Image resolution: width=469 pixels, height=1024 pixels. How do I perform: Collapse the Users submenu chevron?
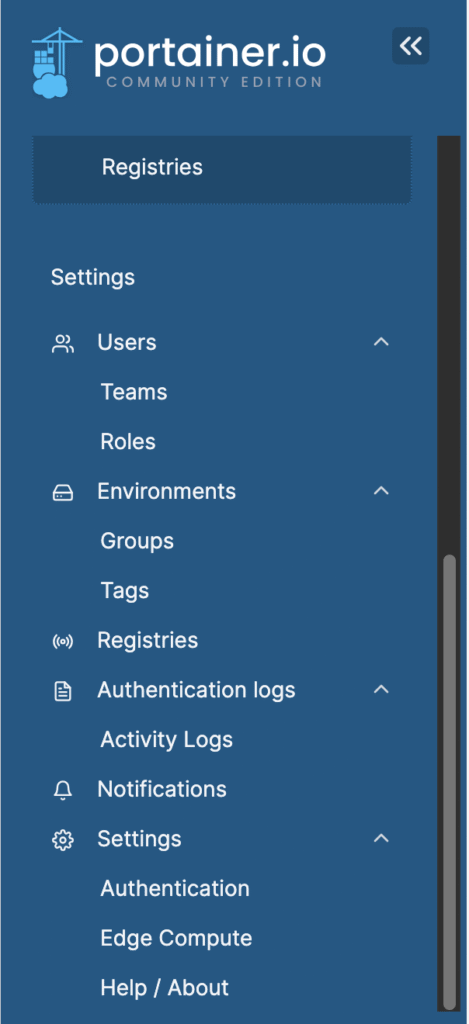tap(381, 342)
